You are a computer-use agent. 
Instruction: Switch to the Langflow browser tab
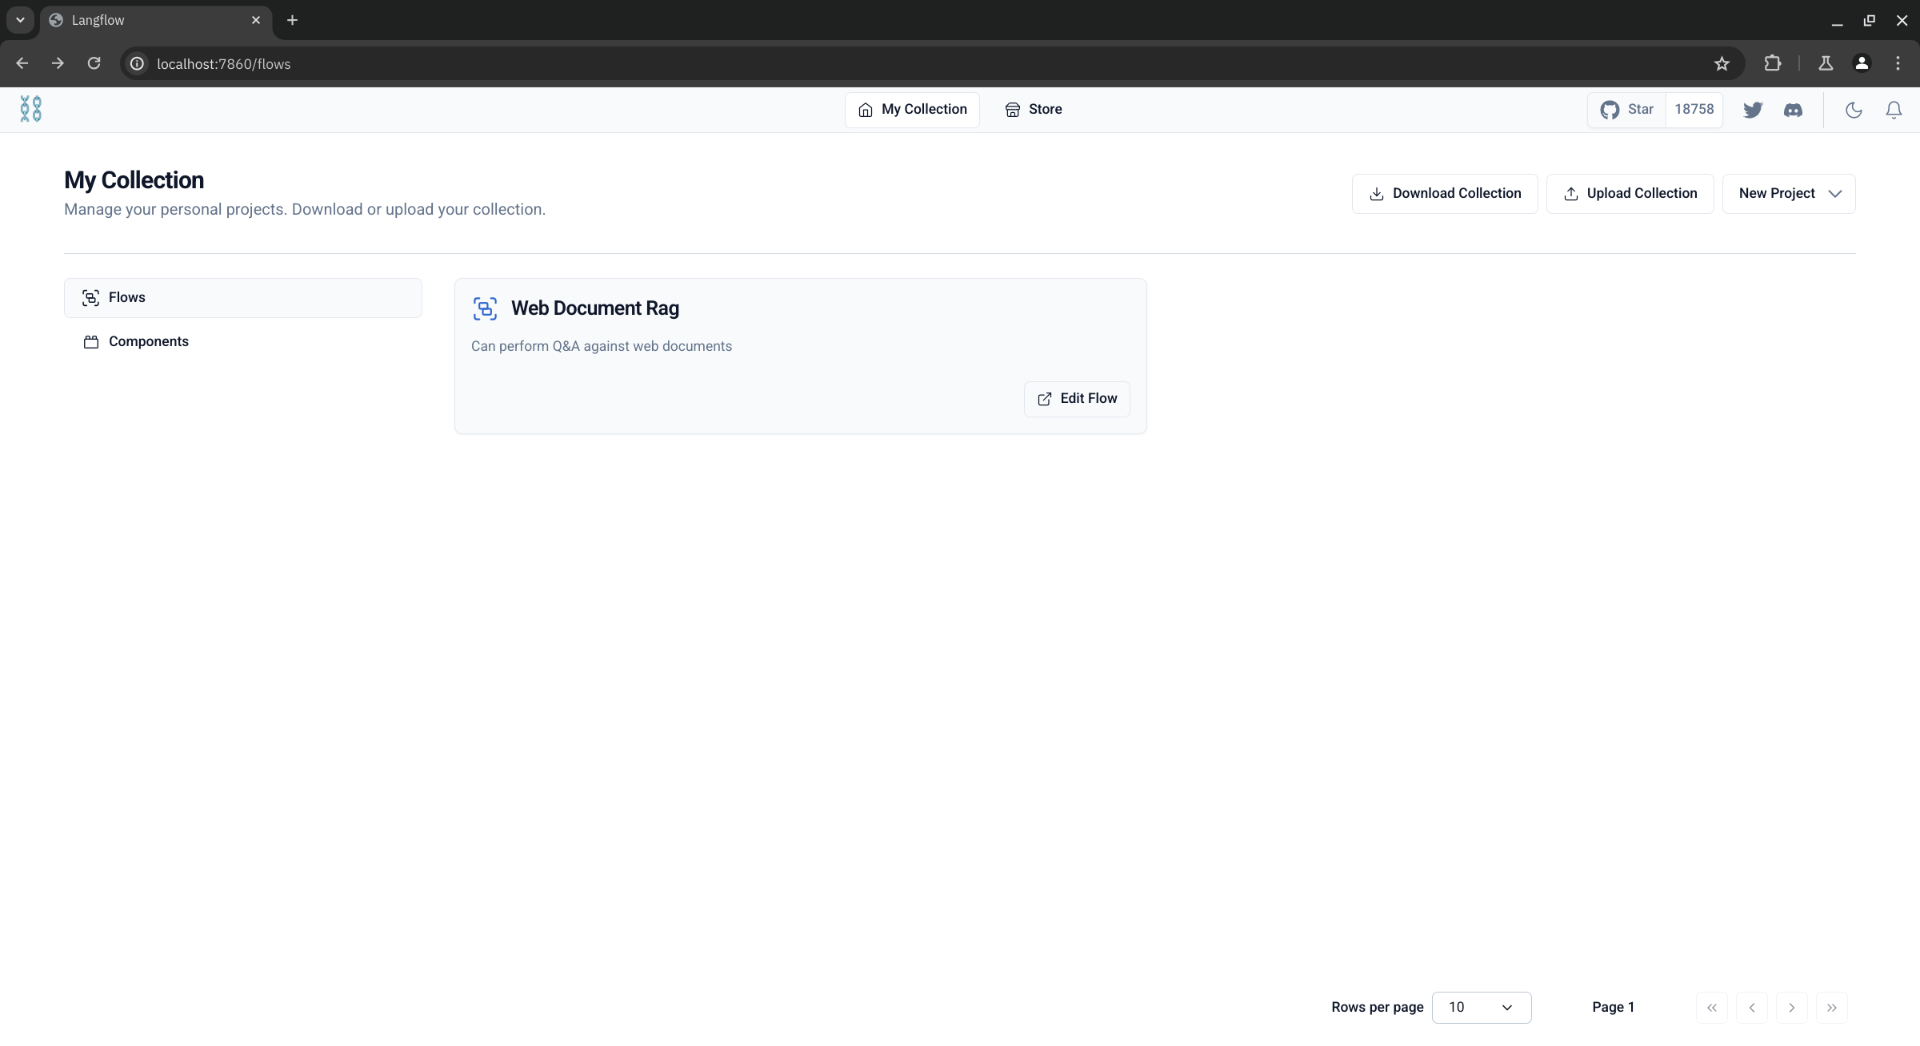(140, 20)
